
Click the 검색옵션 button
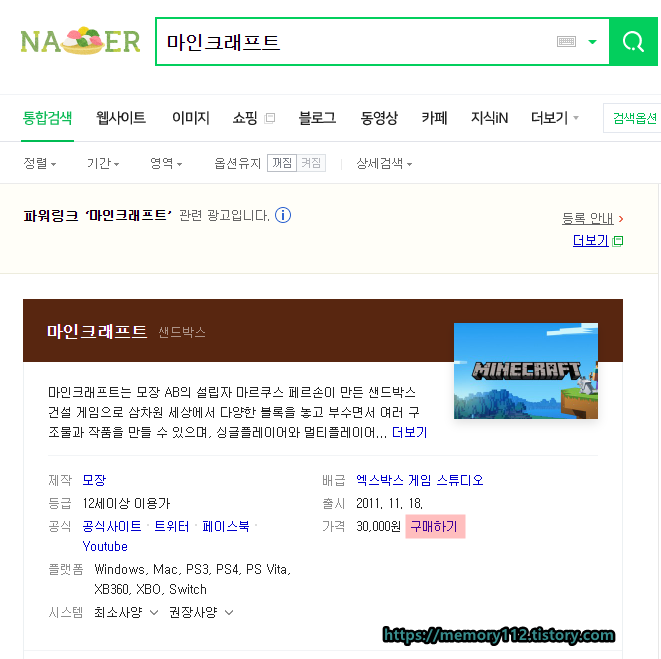point(634,118)
